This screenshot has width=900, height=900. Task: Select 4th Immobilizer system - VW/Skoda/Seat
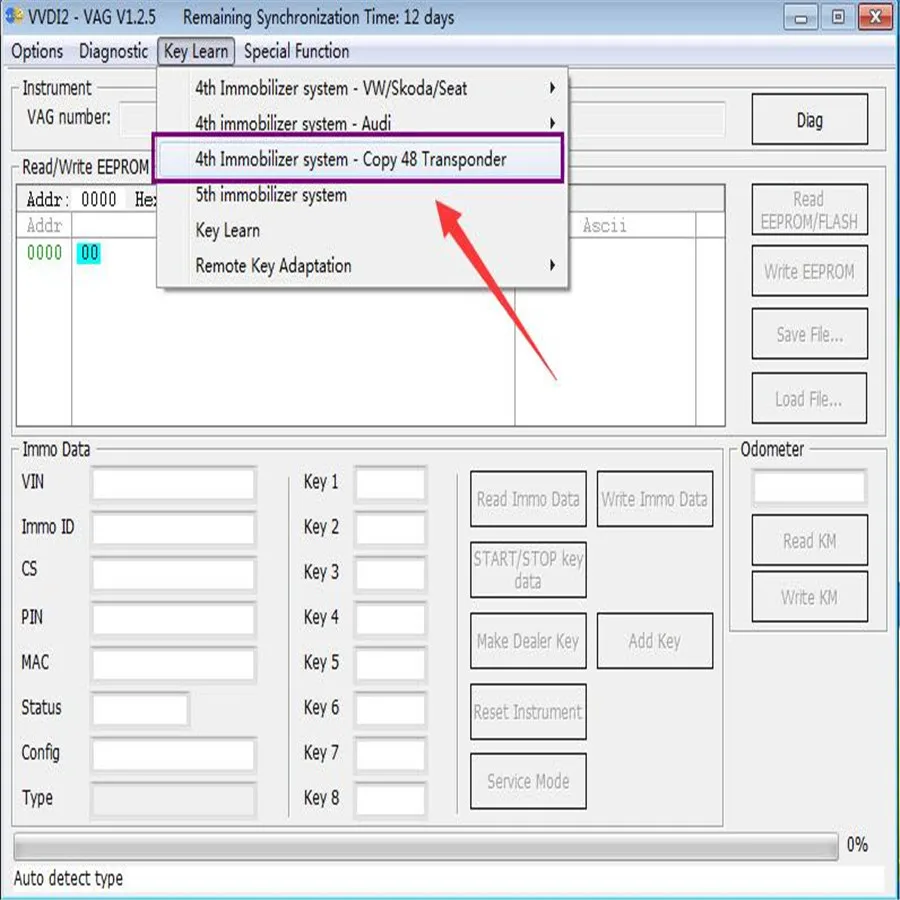click(363, 88)
